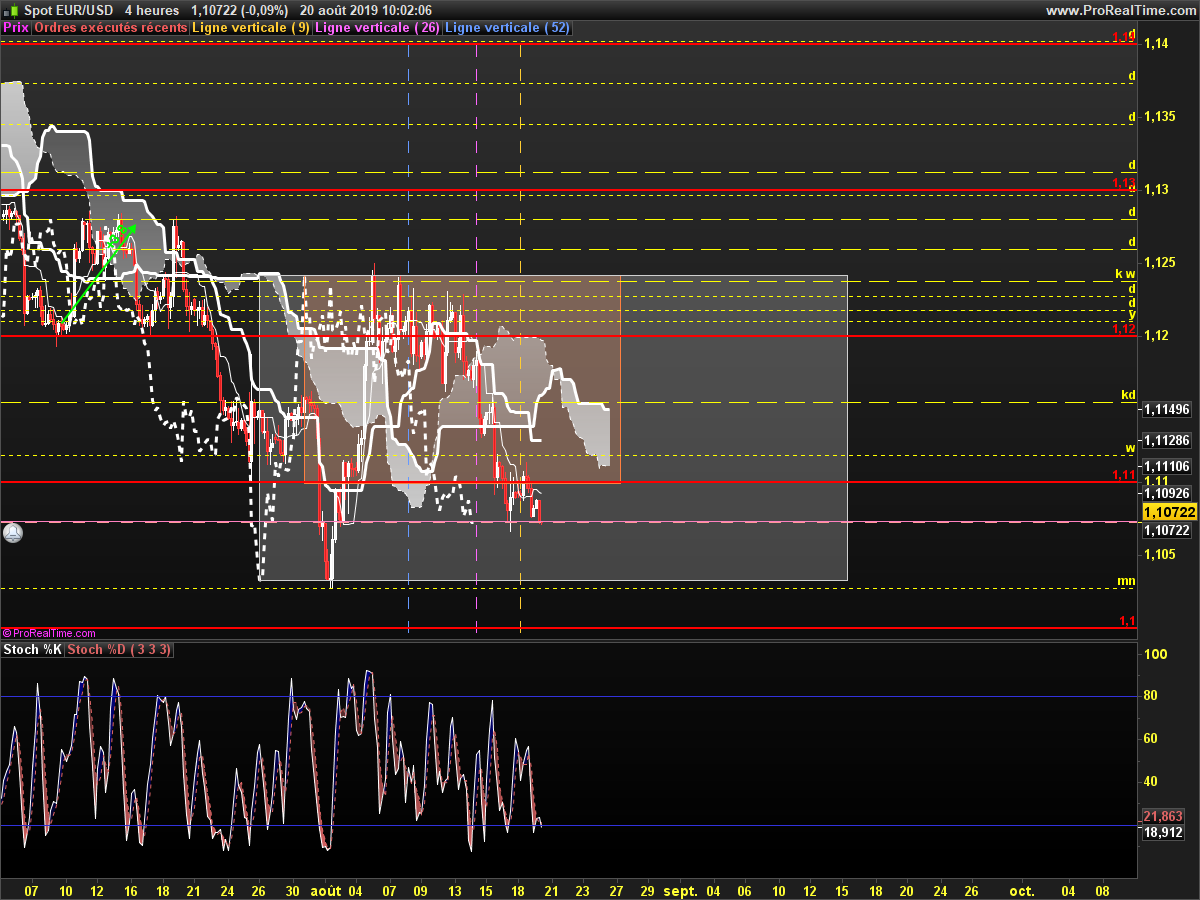Click the round alert icon on chart's left edge

pos(12,533)
